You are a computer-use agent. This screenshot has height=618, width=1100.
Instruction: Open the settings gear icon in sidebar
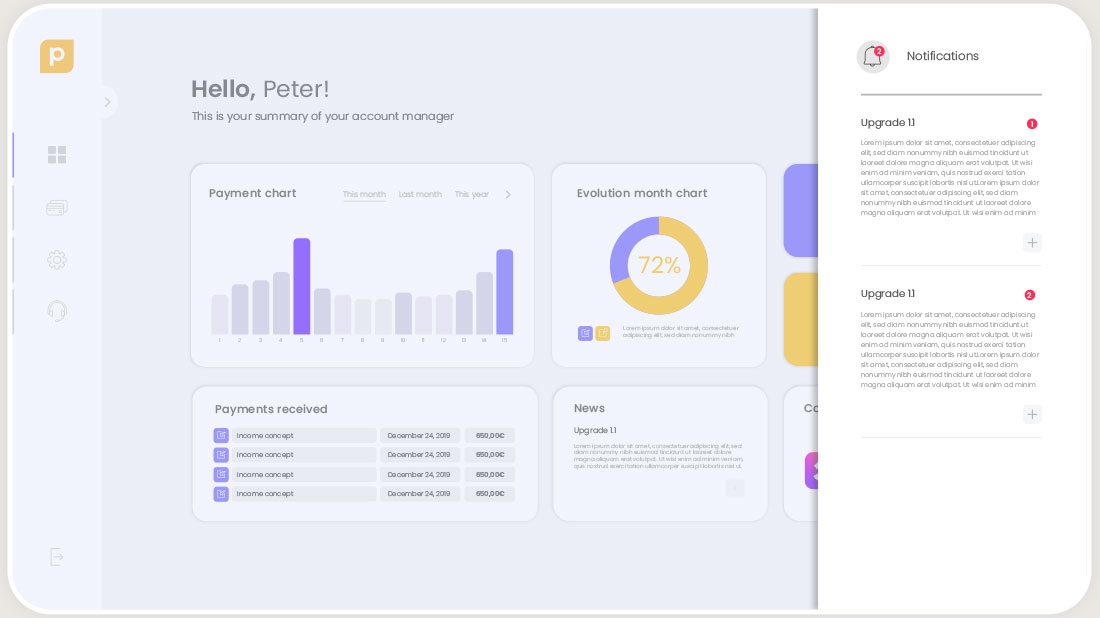57,260
